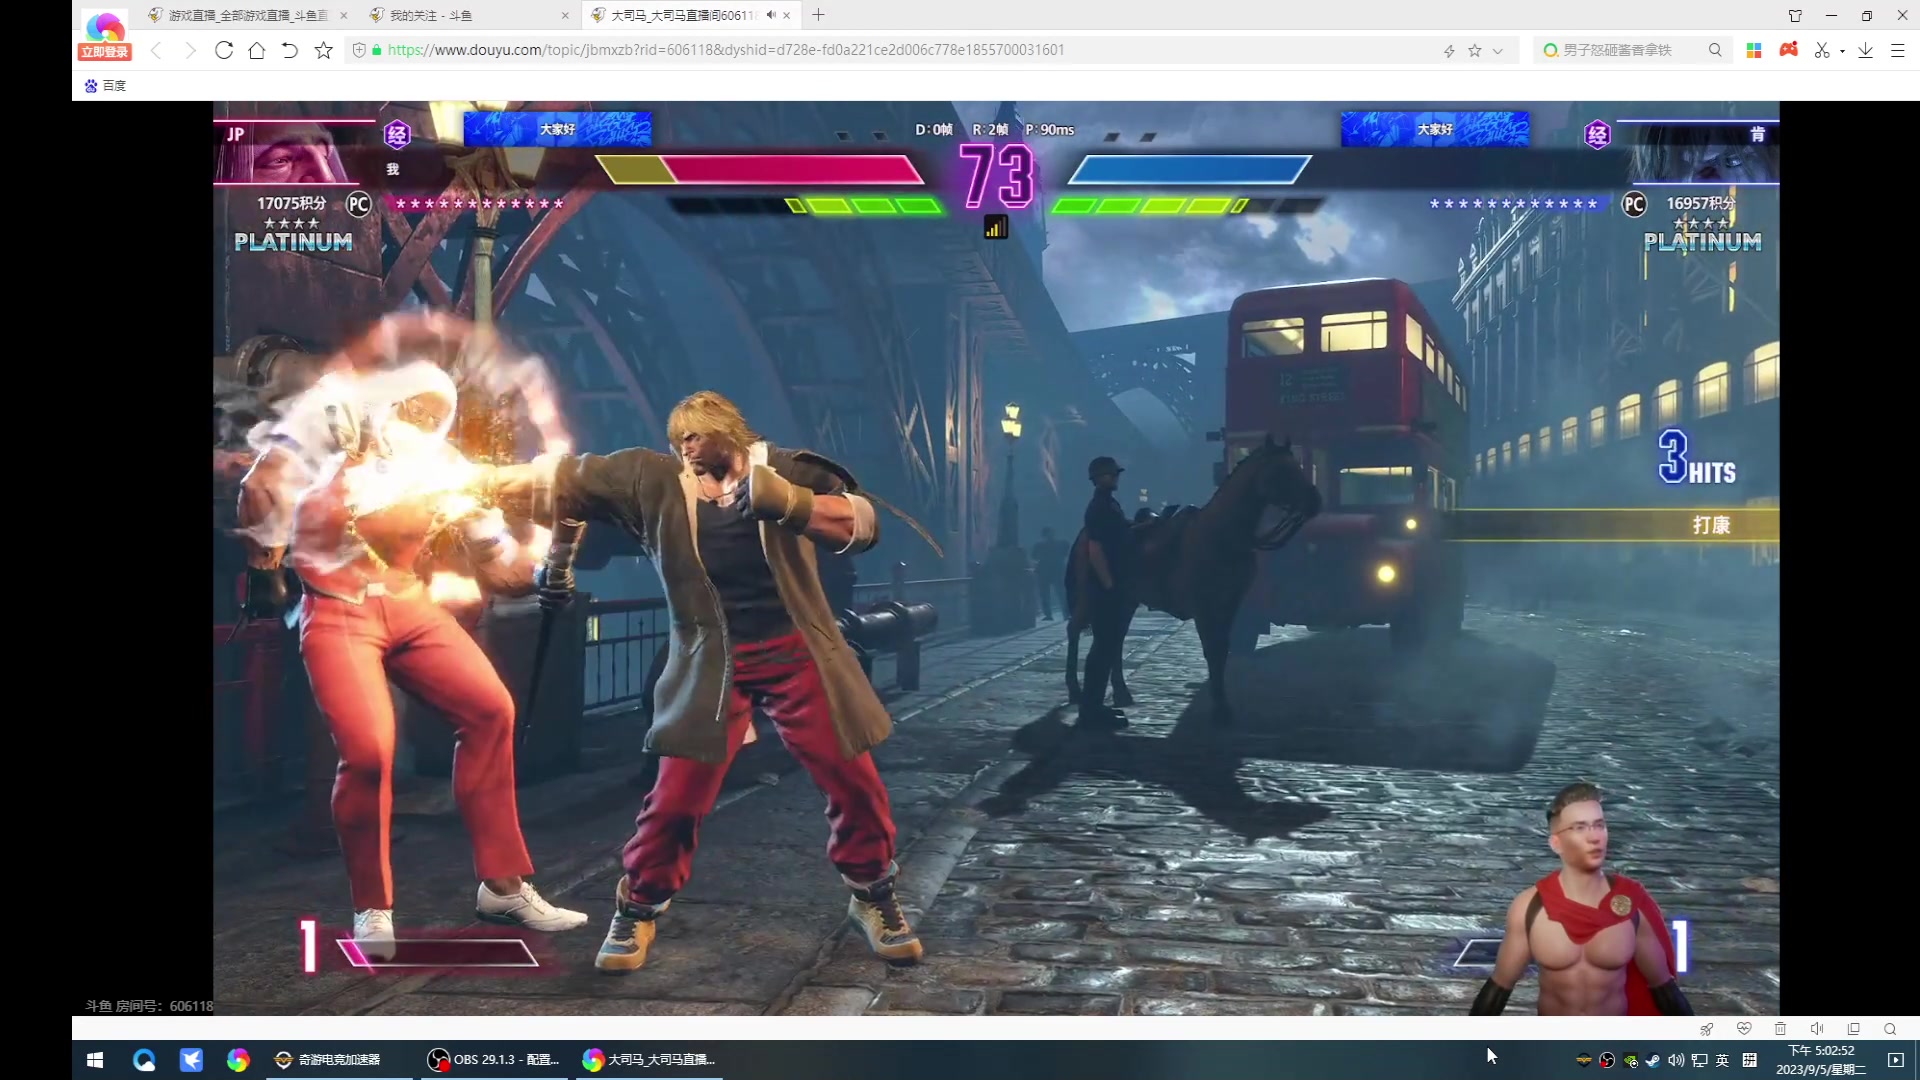This screenshot has height=1080, width=1920.
Task: Click the window copy icon in status bar
Action: point(1854,1029)
